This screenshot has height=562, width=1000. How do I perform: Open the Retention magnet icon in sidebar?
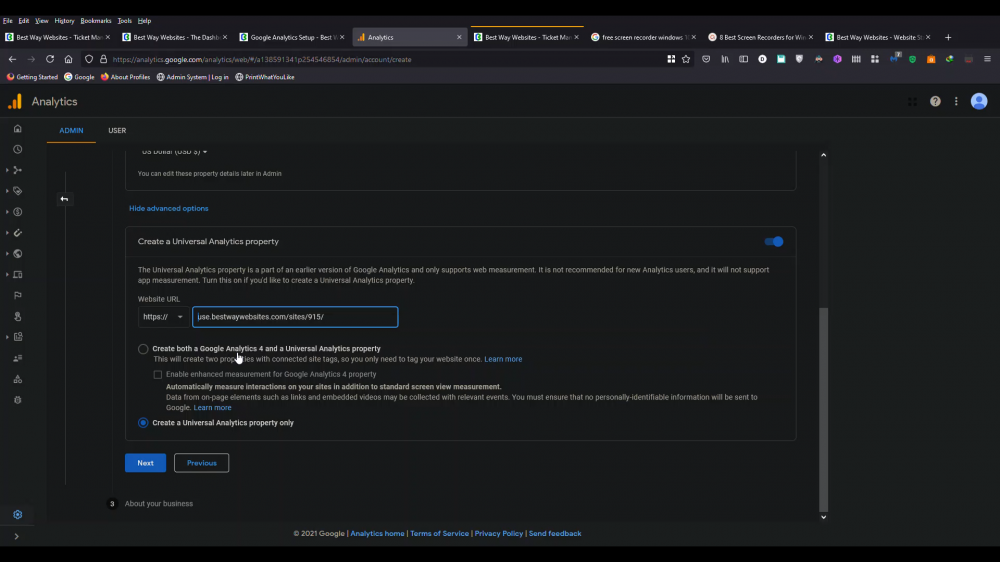(18, 233)
